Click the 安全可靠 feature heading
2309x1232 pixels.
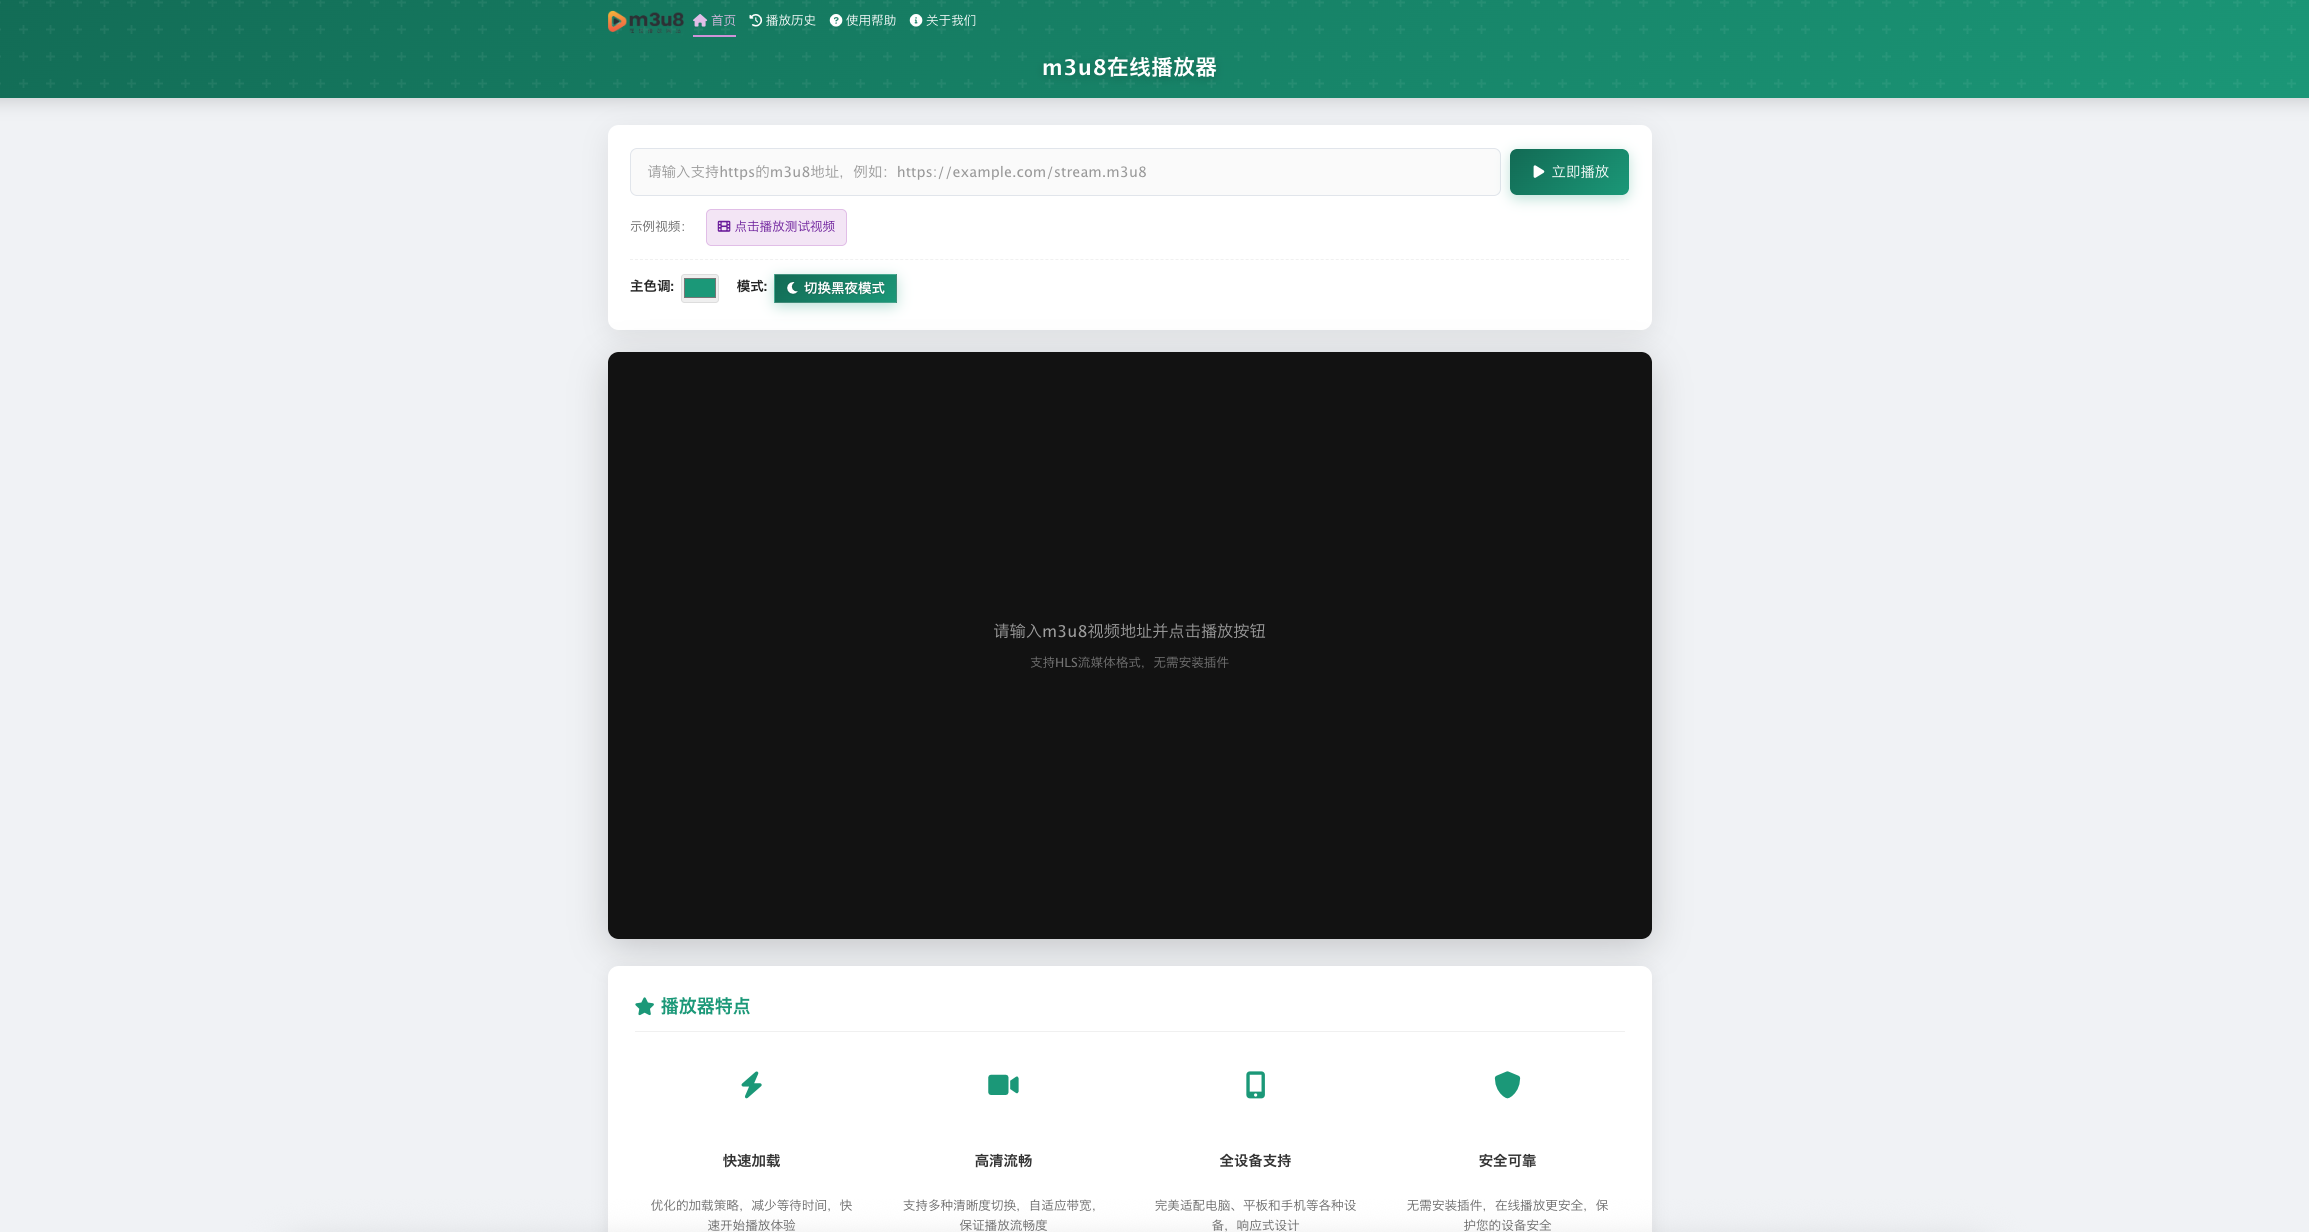pos(1507,1161)
